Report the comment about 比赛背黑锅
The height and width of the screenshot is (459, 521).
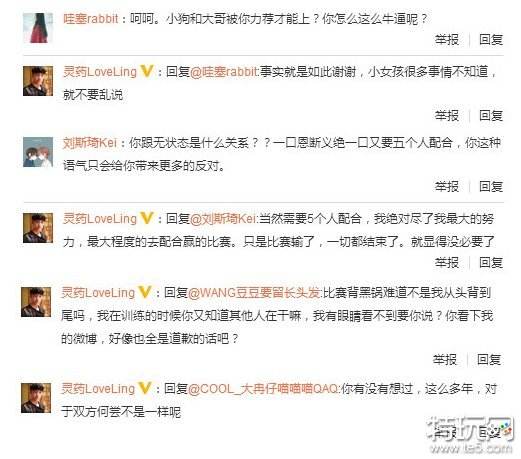tap(445, 359)
